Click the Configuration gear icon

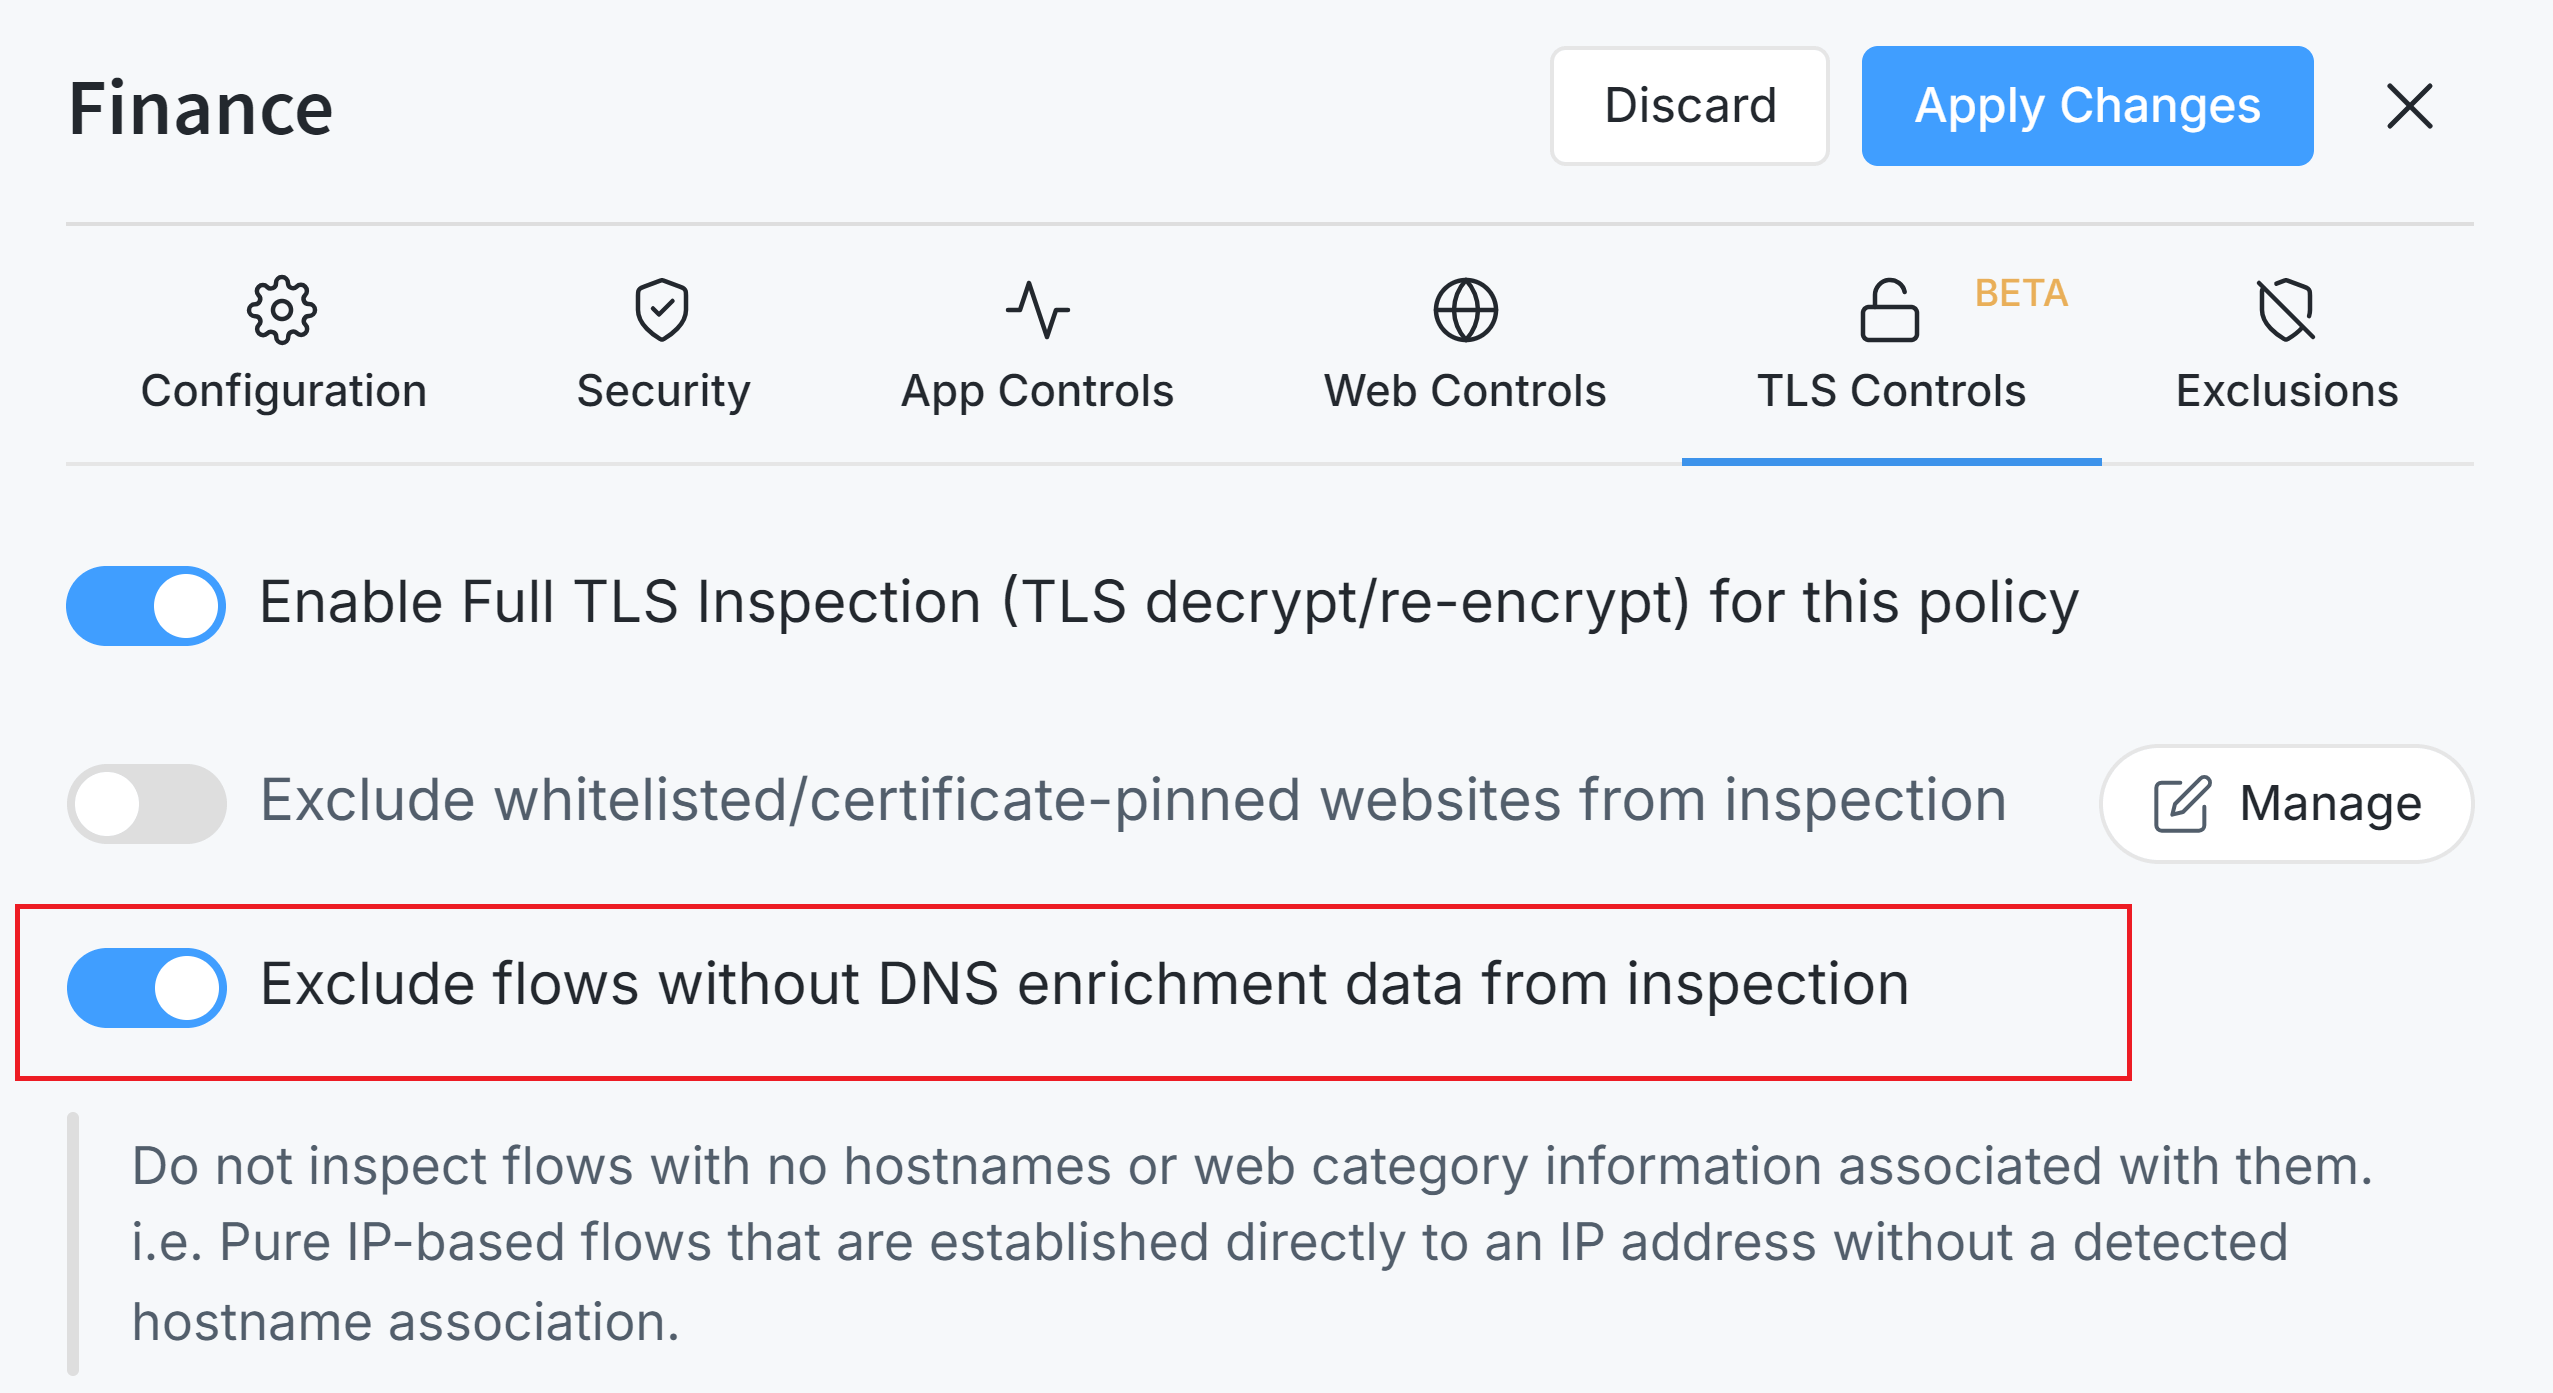282,310
